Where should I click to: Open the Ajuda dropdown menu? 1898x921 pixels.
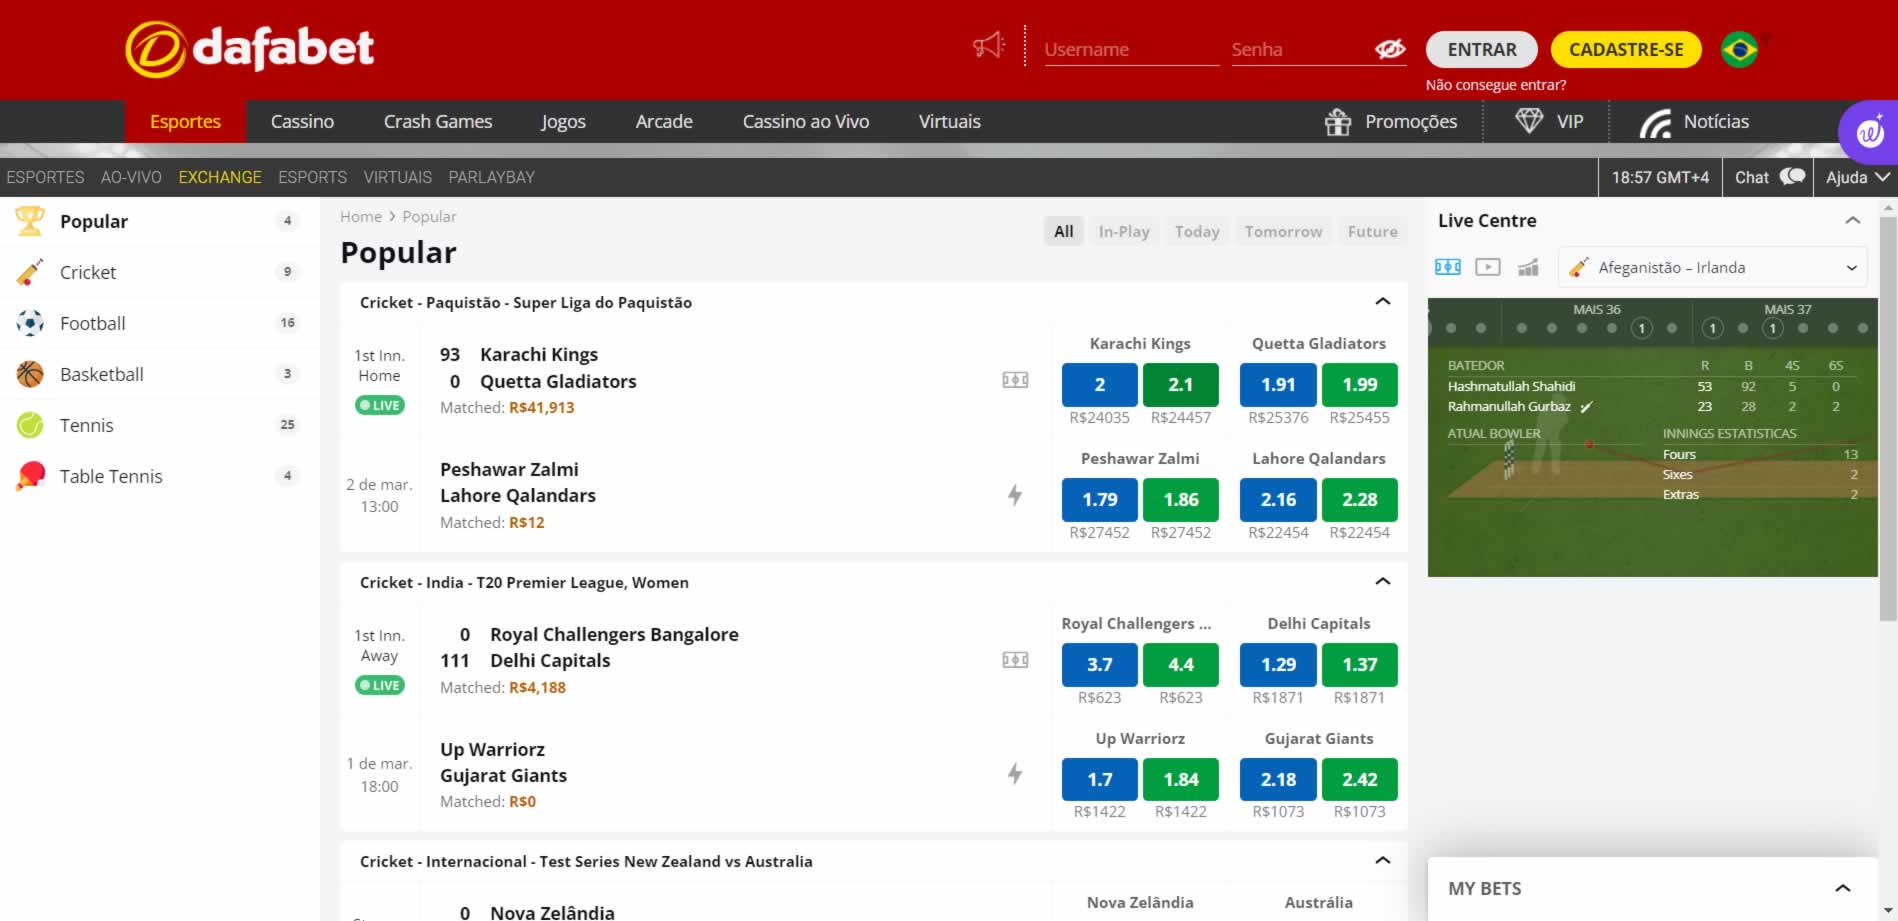tap(1857, 177)
